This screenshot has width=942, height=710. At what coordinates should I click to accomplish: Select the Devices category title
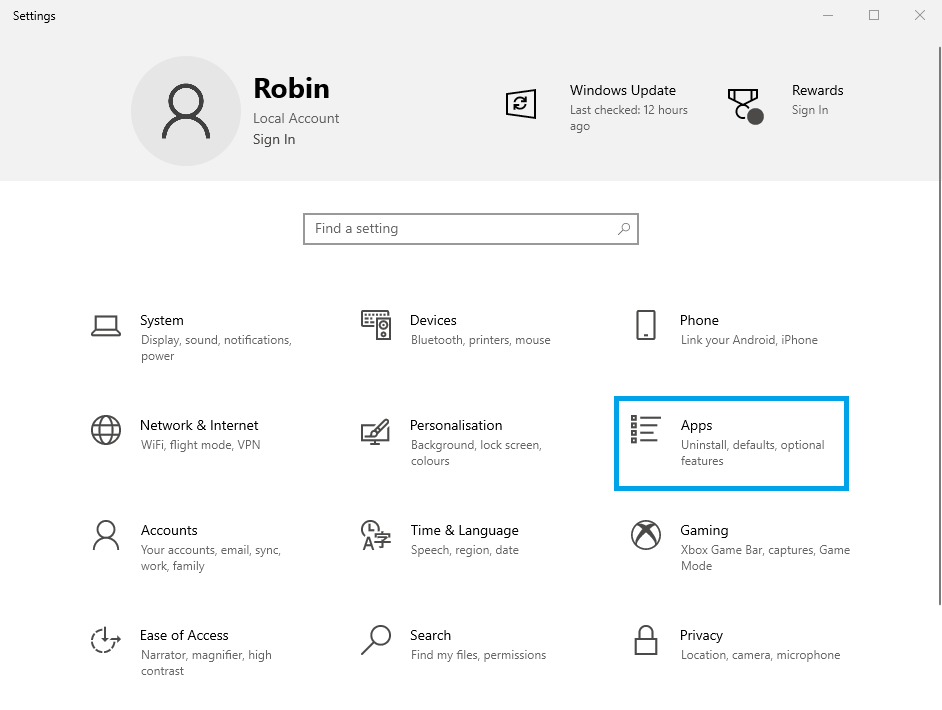(433, 320)
